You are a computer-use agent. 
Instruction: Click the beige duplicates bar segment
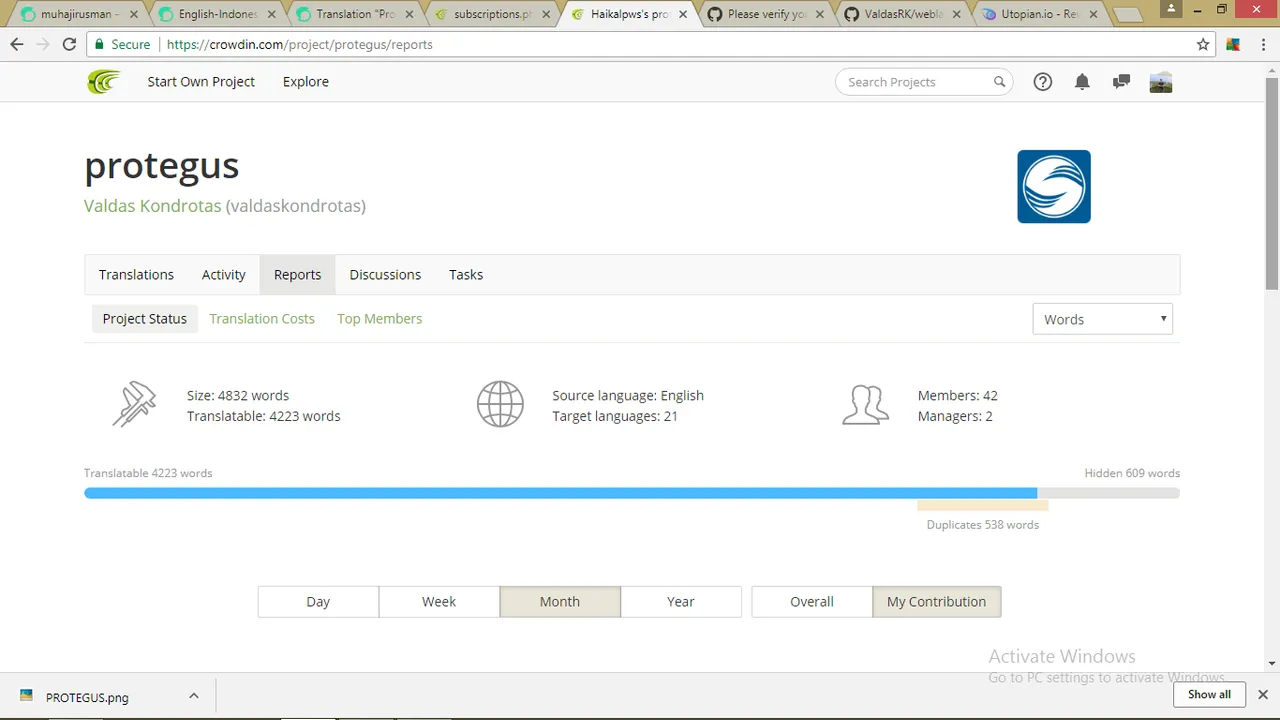point(983,506)
